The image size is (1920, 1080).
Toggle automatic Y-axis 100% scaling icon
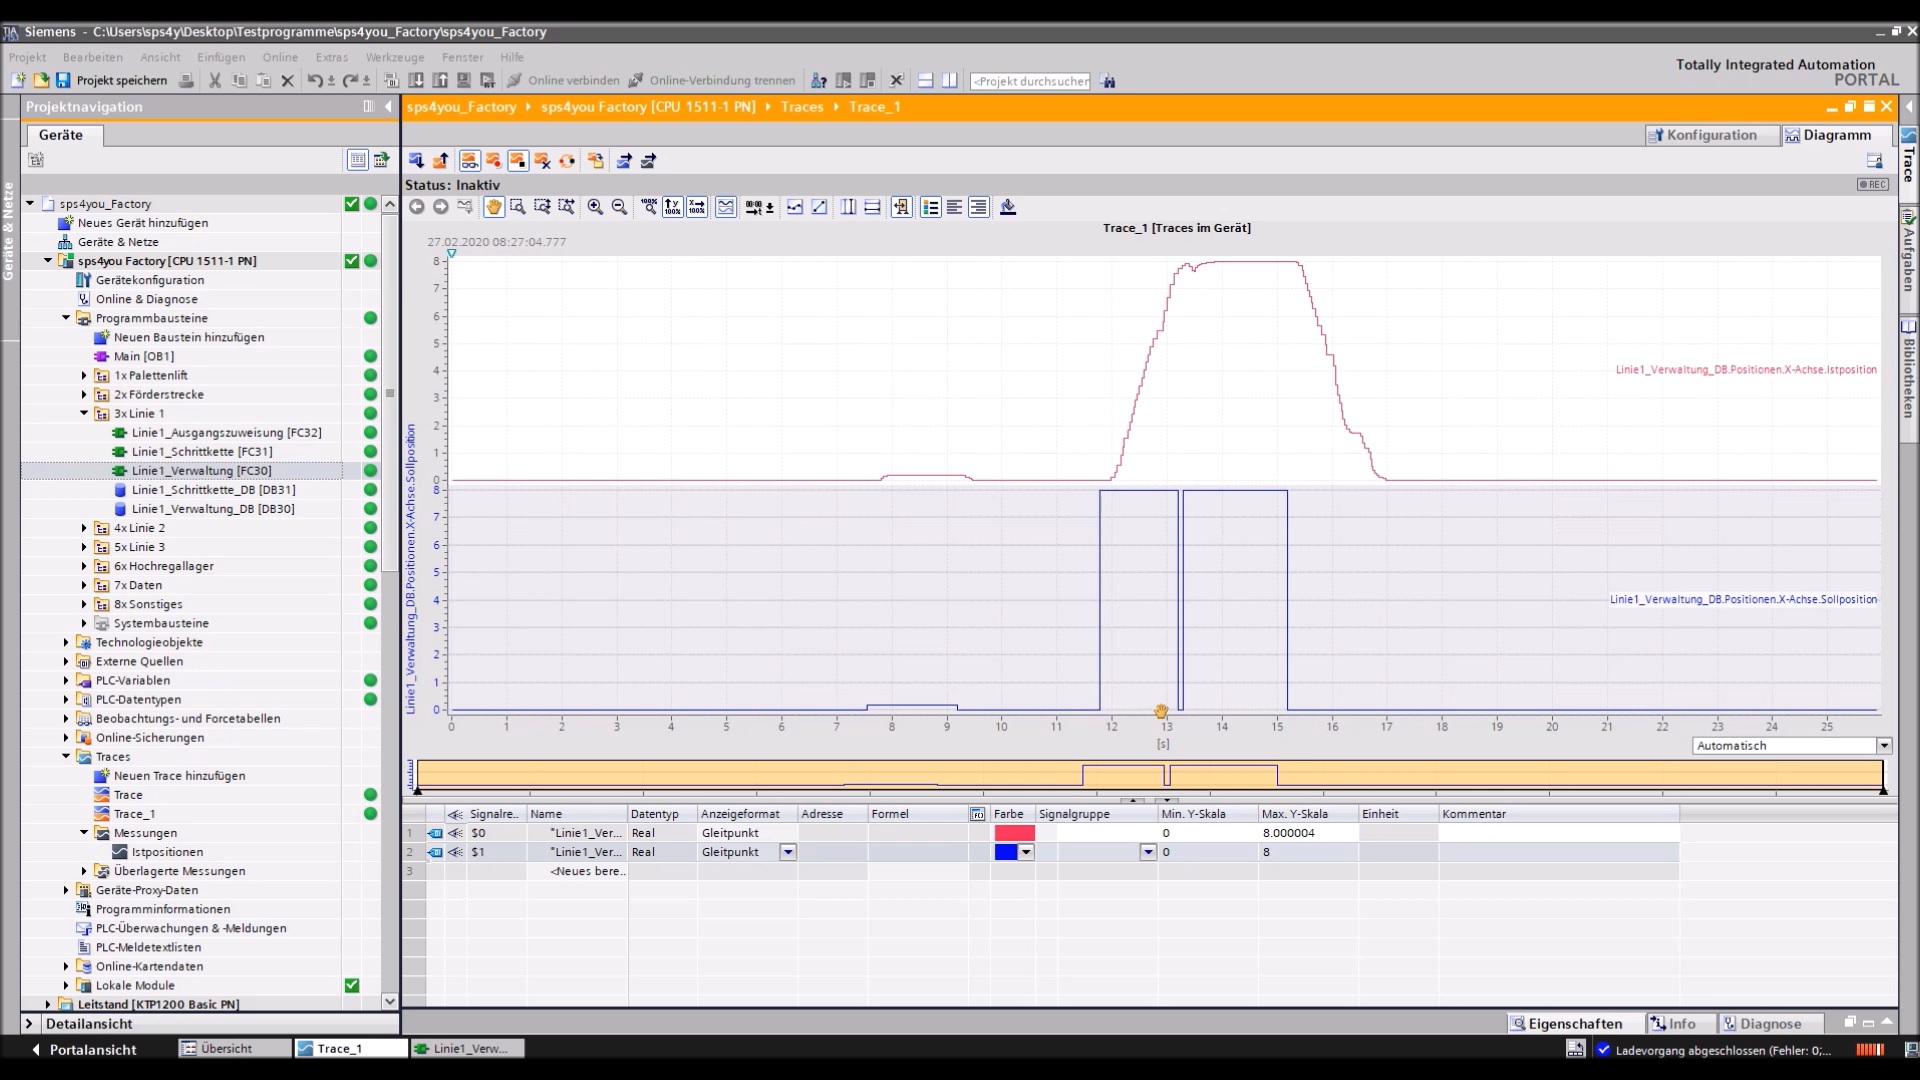pos(673,207)
